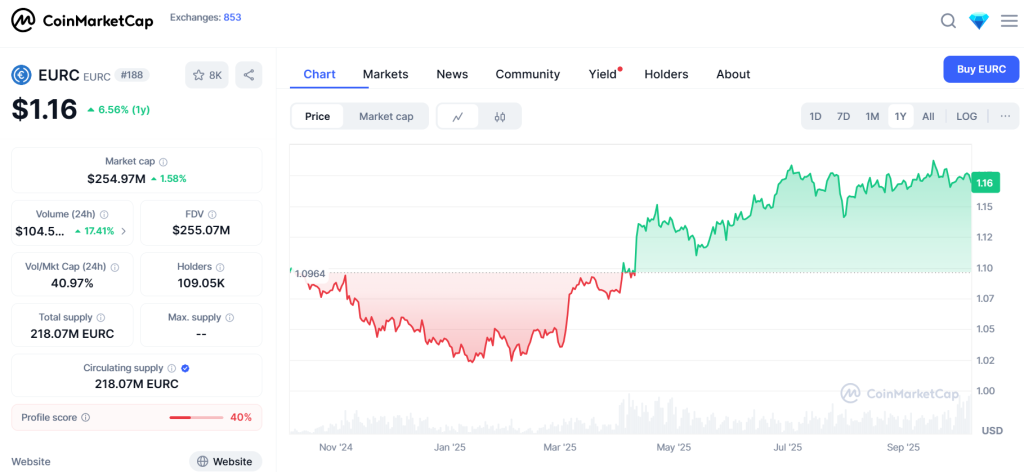This screenshot has width=1024, height=472.
Task: Expand the Volume (24h) chevron arrow
Action: (x=124, y=231)
